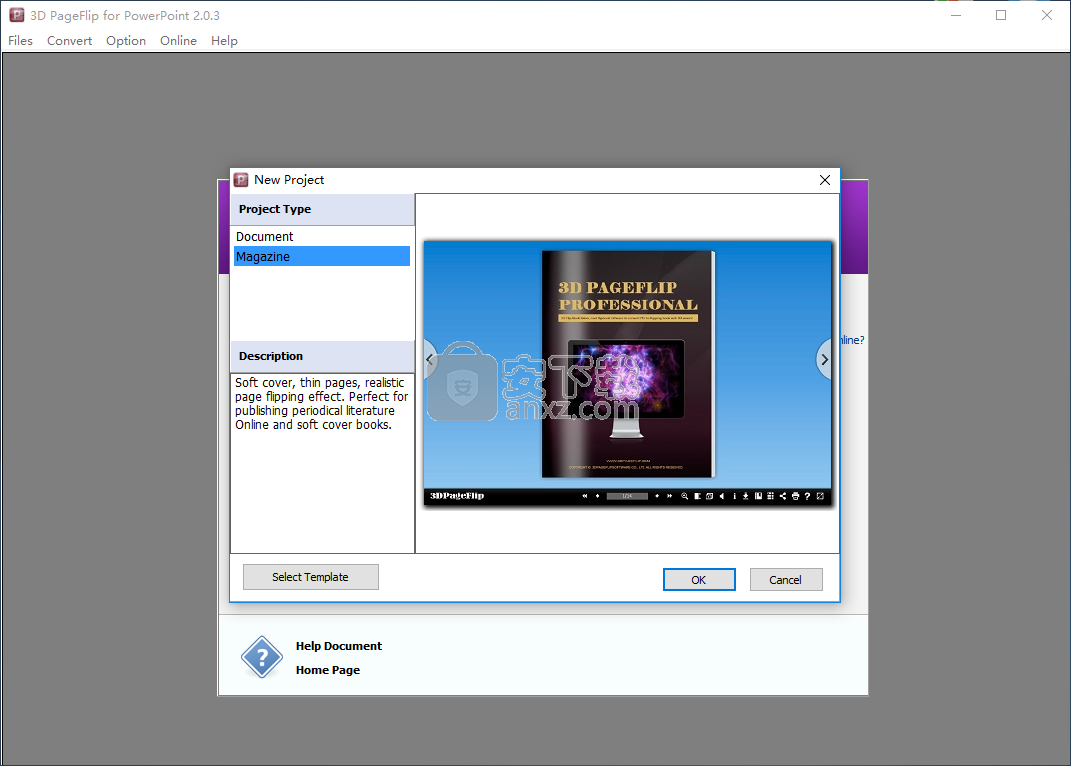Cancel the New Project dialog
This screenshot has width=1071, height=766.
[x=785, y=579]
